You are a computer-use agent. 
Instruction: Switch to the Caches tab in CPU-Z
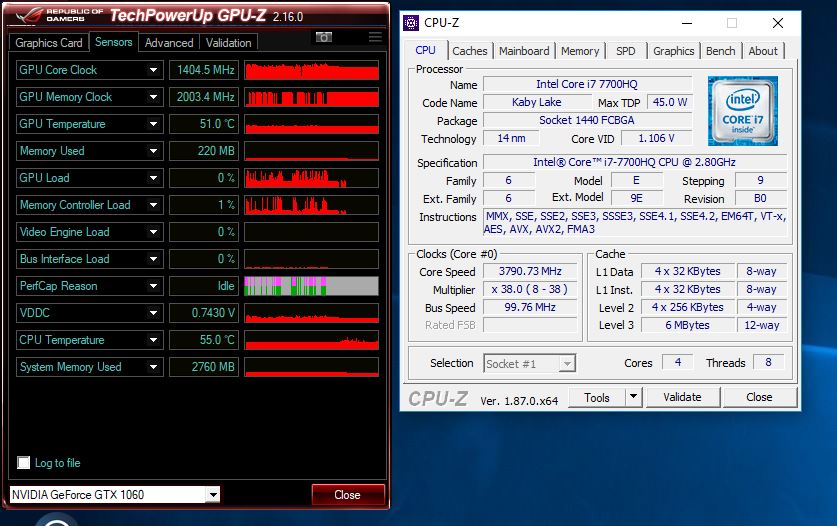[470, 51]
